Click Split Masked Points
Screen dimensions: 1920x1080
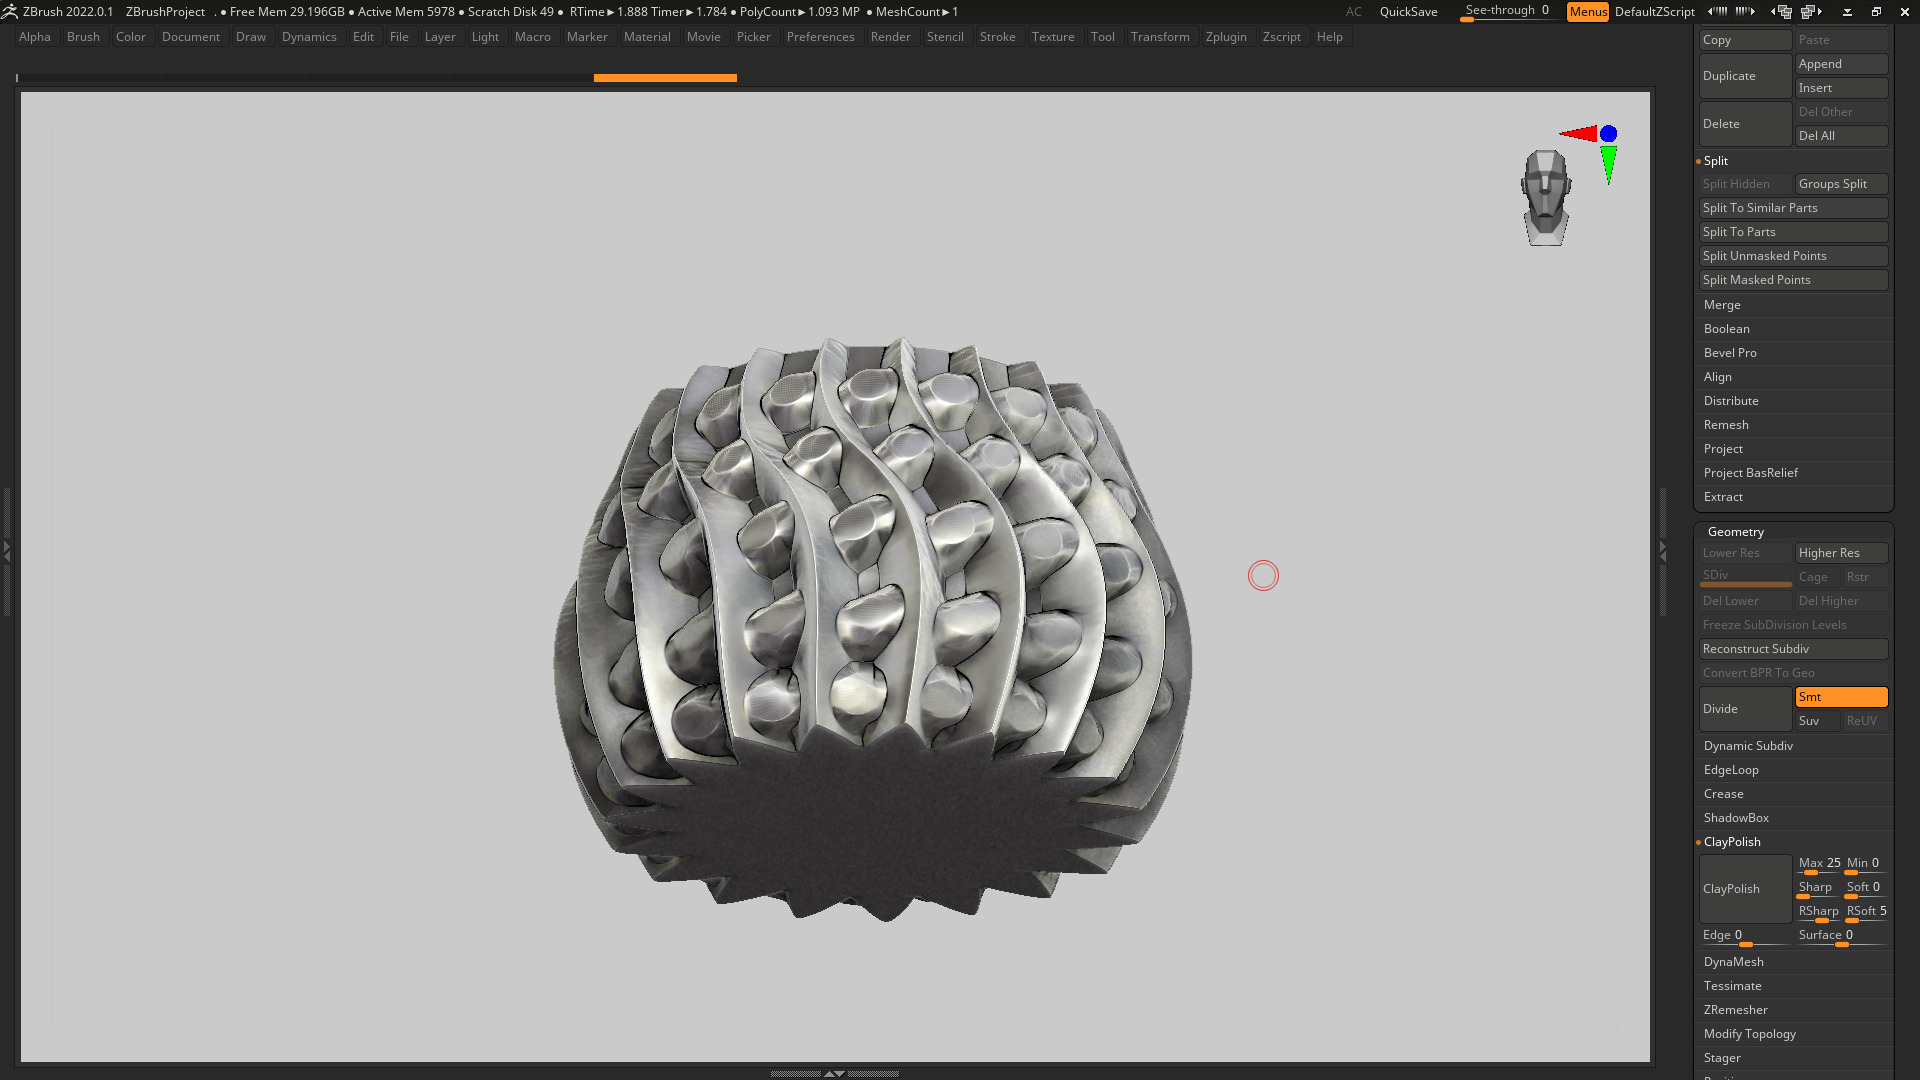tap(1793, 280)
